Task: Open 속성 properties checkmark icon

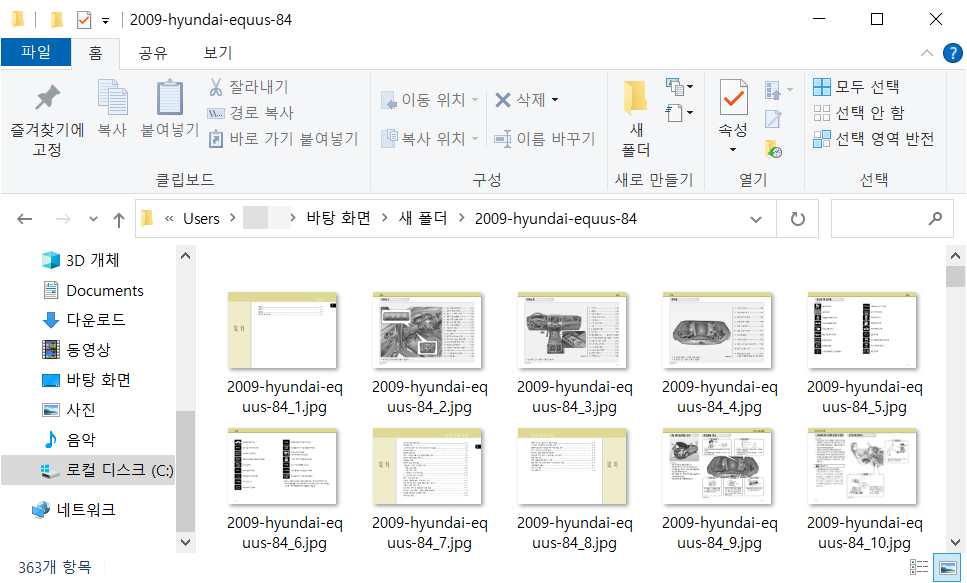Action: click(733, 97)
